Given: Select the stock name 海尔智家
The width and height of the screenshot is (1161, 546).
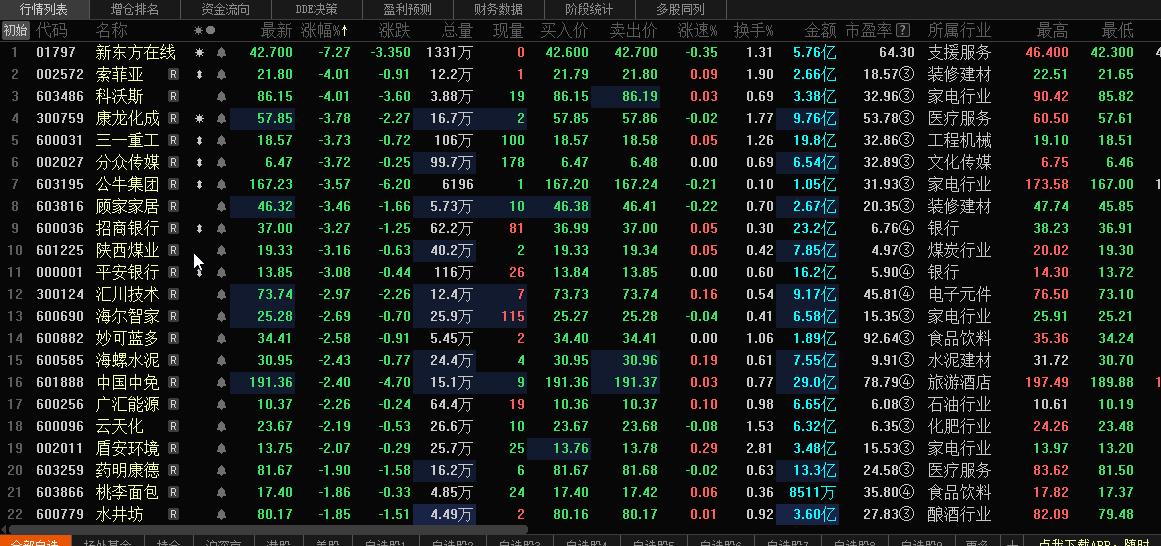Looking at the screenshot, I should tap(127, 316).
